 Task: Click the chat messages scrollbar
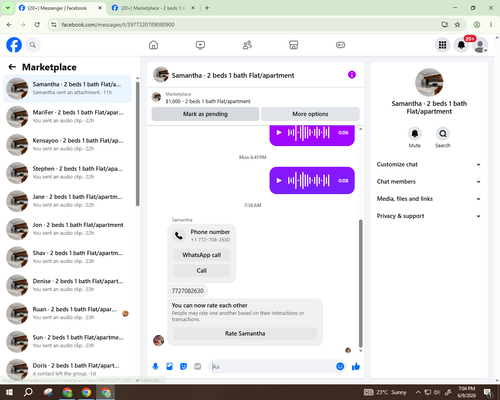coord(360,283)
